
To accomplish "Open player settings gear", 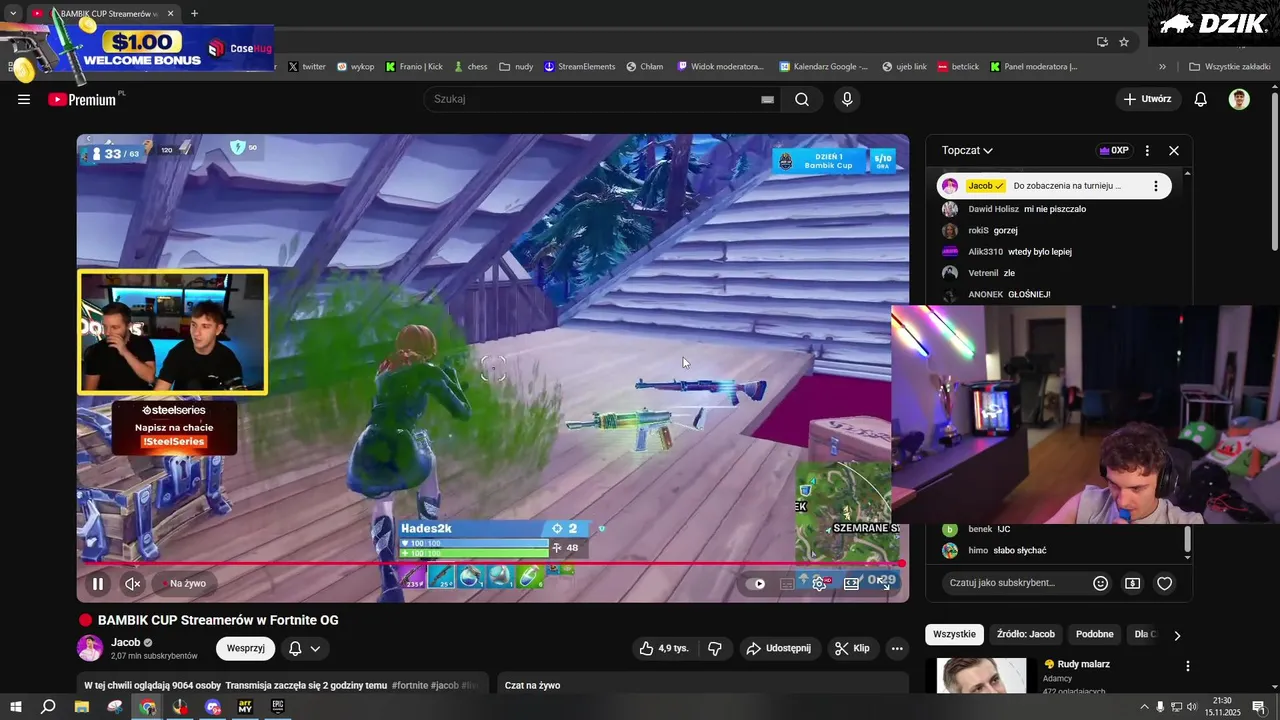I will (820, 583).
